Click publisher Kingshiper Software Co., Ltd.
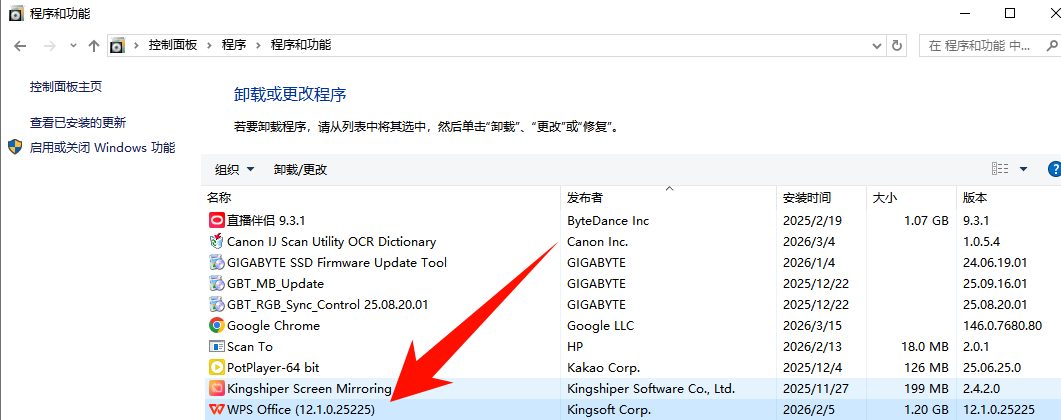Image resolution: width=1061 pixels, height=420 pixels. point(651,388)
